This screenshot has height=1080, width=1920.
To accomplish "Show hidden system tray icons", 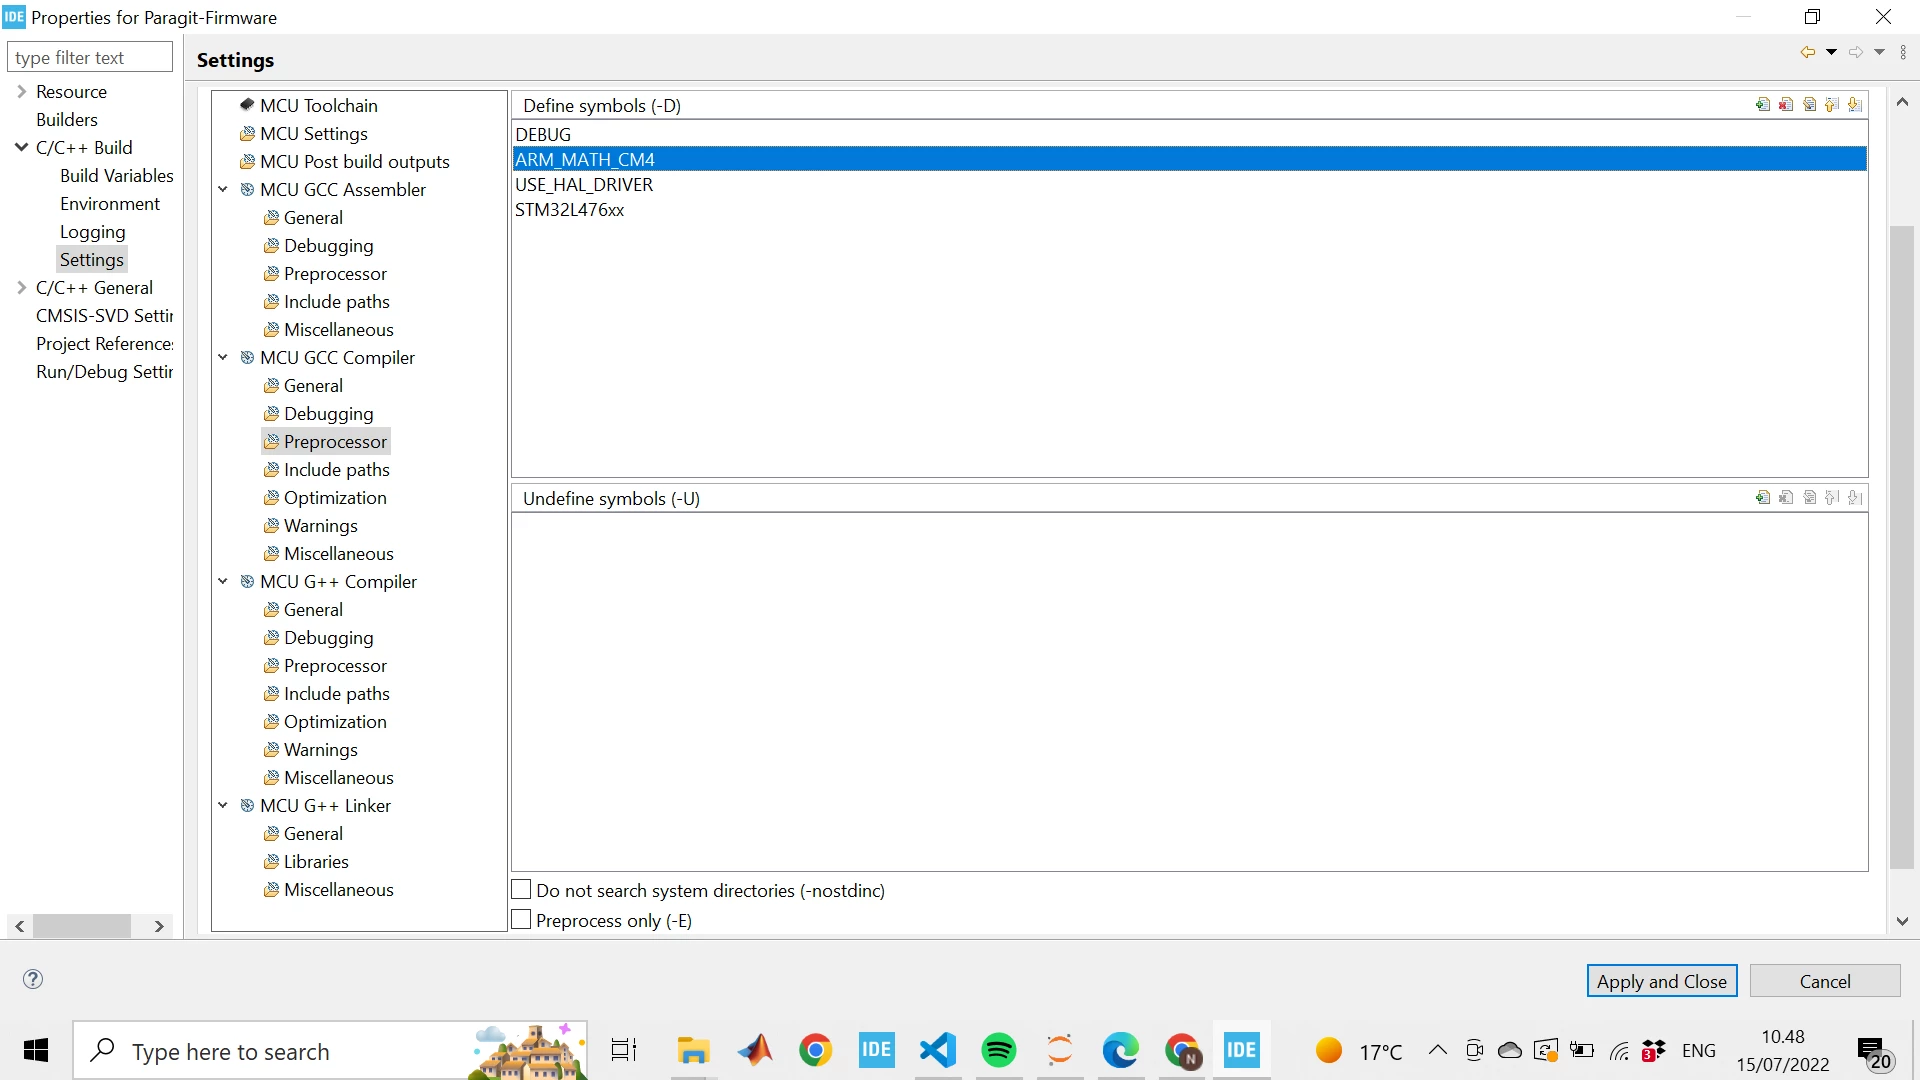I will [1437, 1050].
